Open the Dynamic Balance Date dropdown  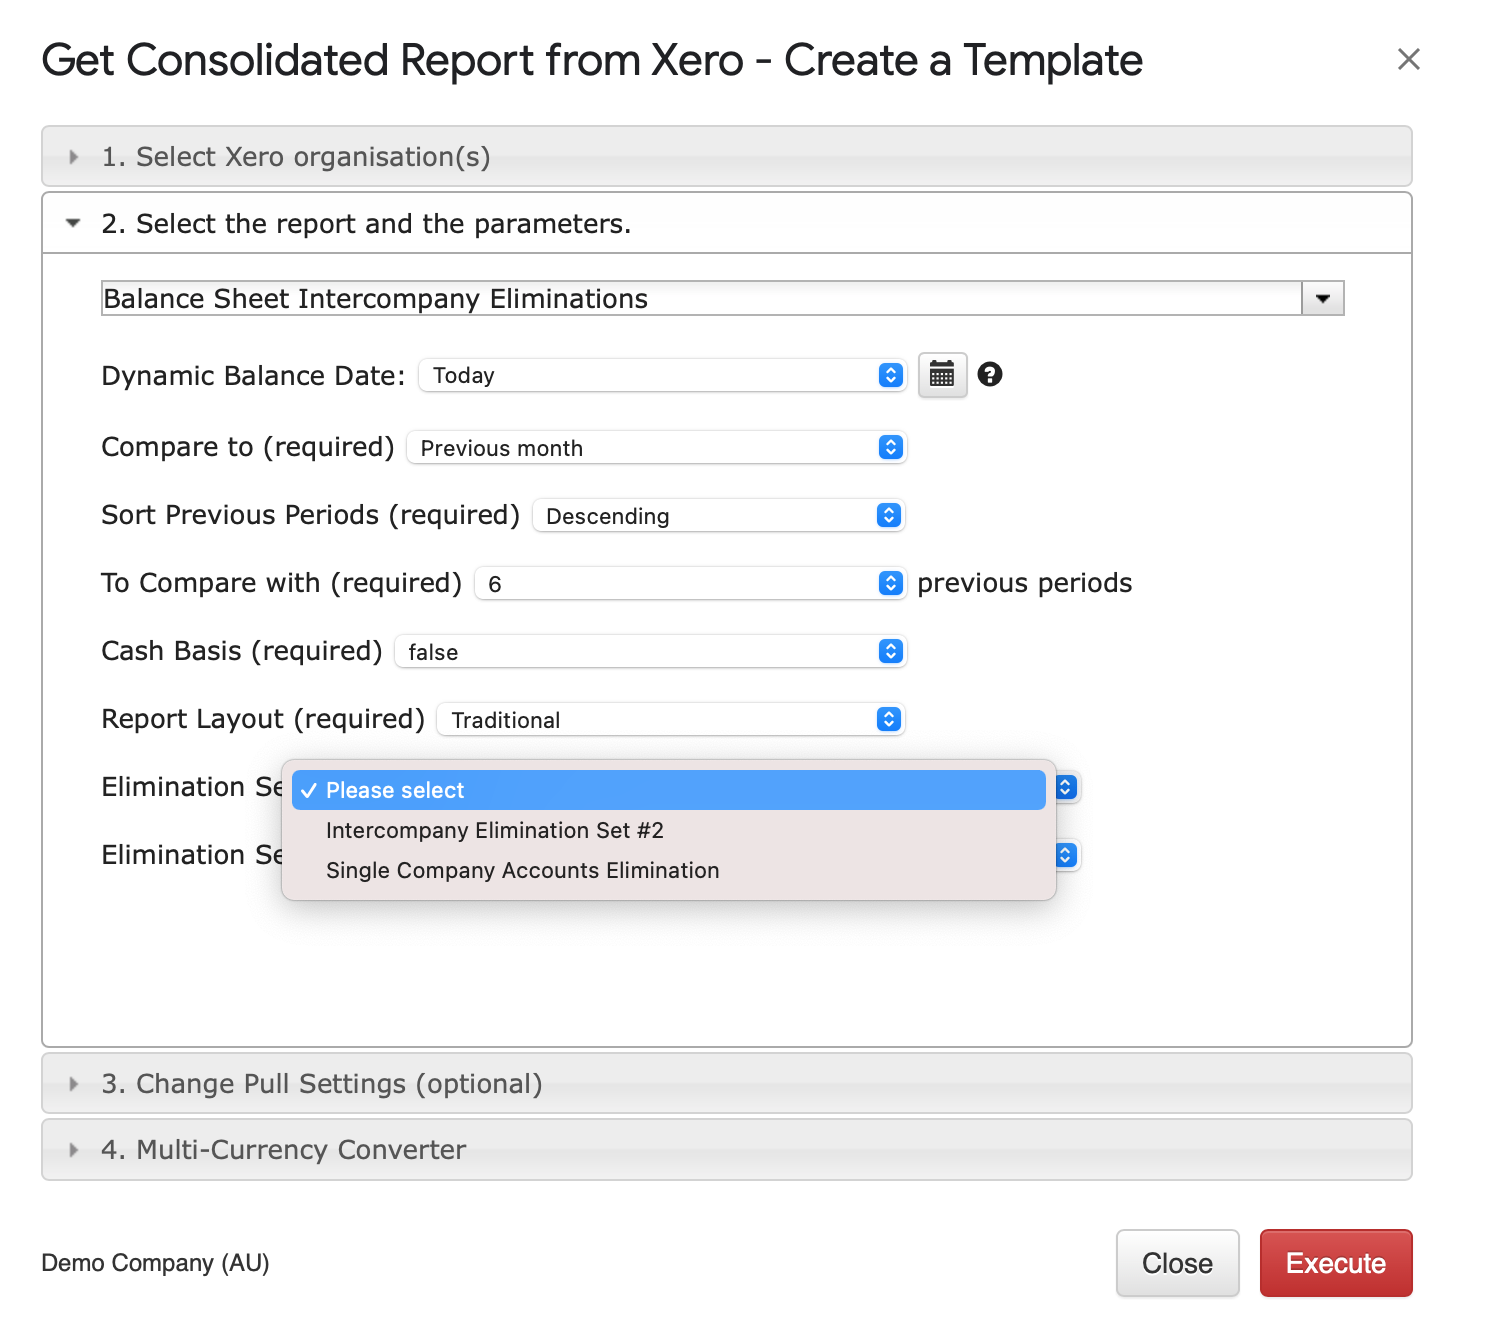point(662,375)
